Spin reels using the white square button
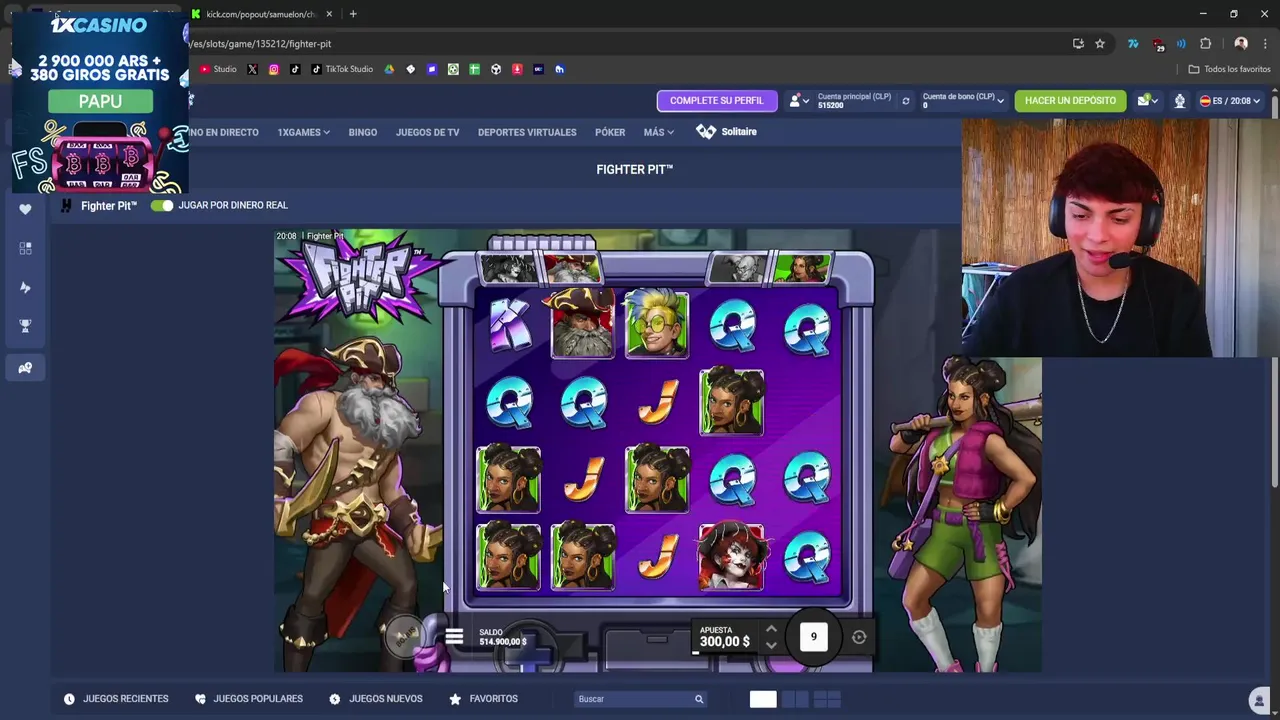Viewport: 1280px width, 720px height. click(x=814, y=637)
